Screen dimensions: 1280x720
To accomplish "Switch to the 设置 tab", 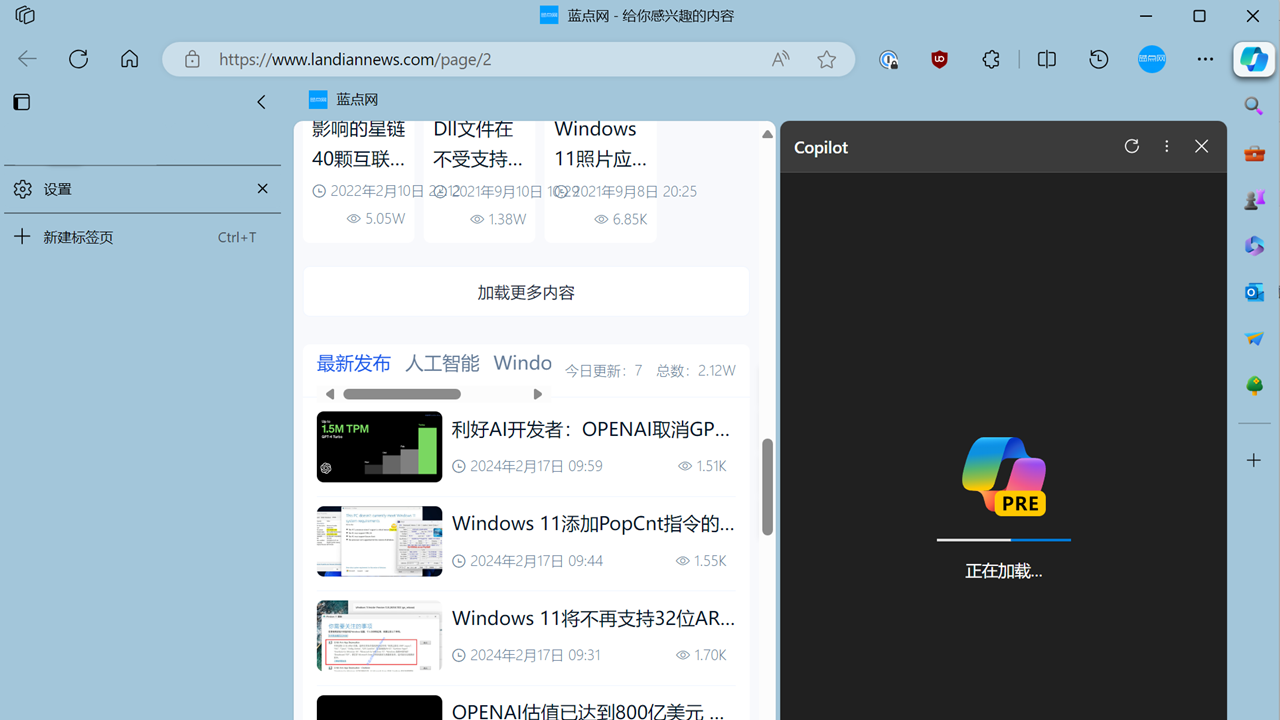I will click(x=130, y=189).
